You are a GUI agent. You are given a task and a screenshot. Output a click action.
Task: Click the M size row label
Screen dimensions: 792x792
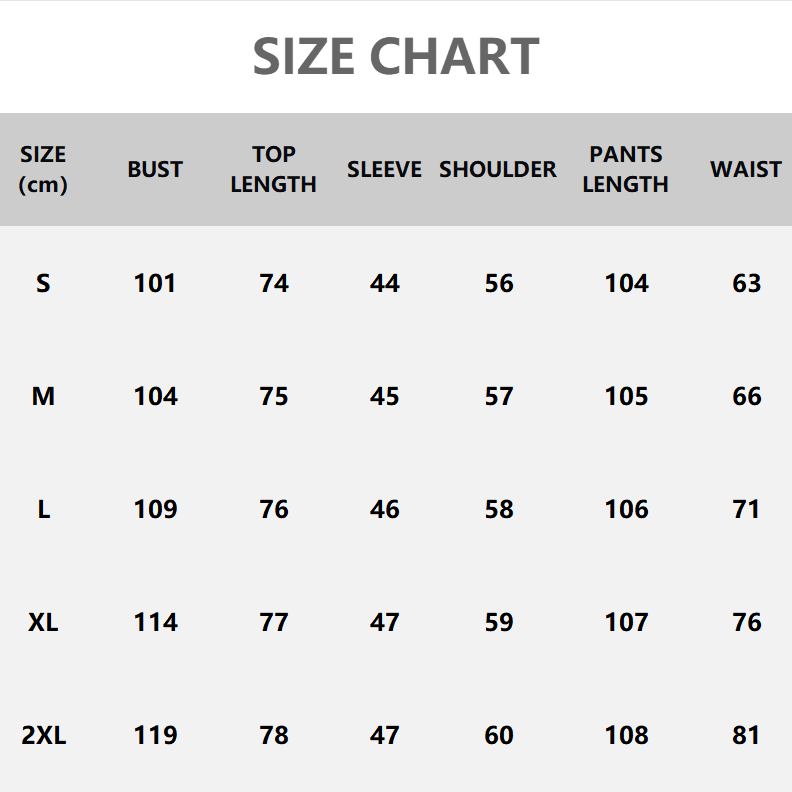click(43, 396)
